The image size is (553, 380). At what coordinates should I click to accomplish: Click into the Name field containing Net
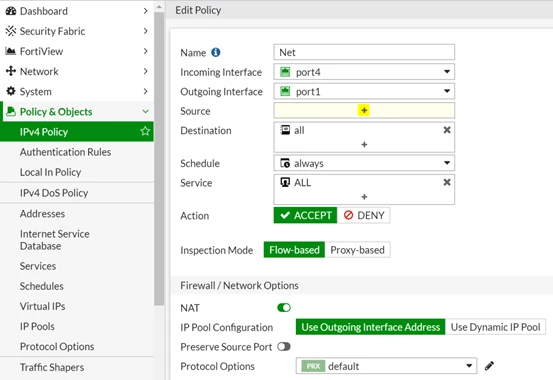coord(364,52)
